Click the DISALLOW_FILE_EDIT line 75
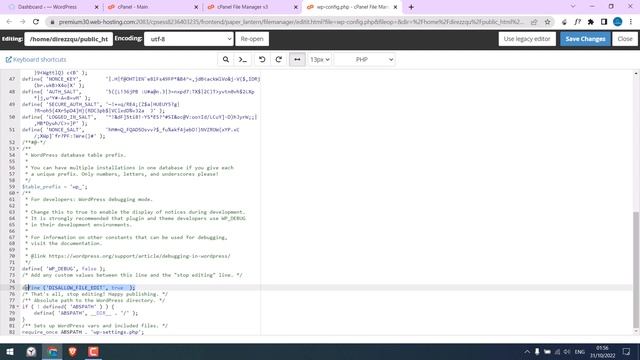The height and width of the screenshot is (360, 640). point(78,288)
